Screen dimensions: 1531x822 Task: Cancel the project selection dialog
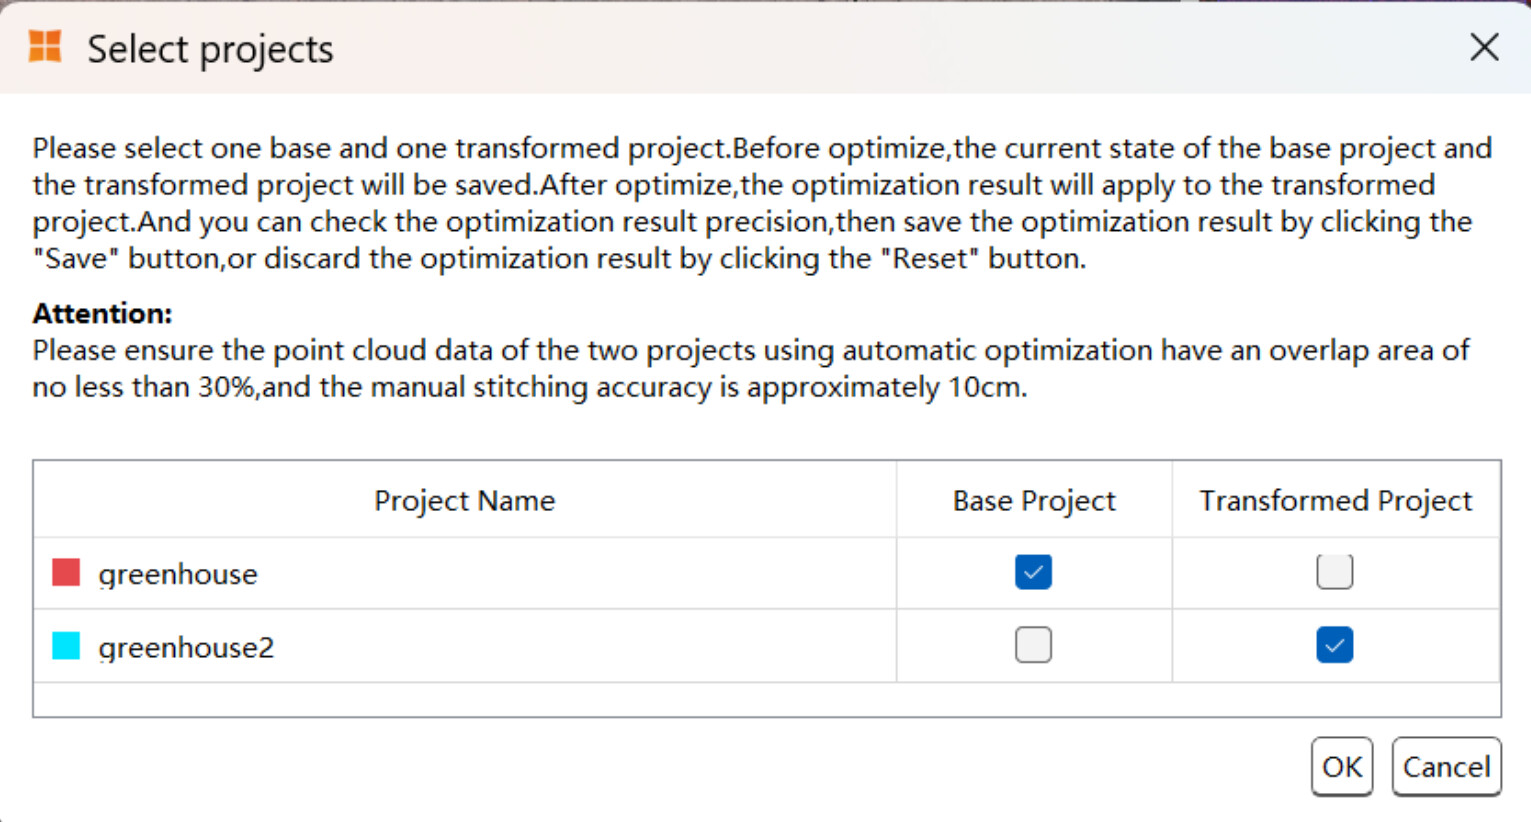[1446, 767]
